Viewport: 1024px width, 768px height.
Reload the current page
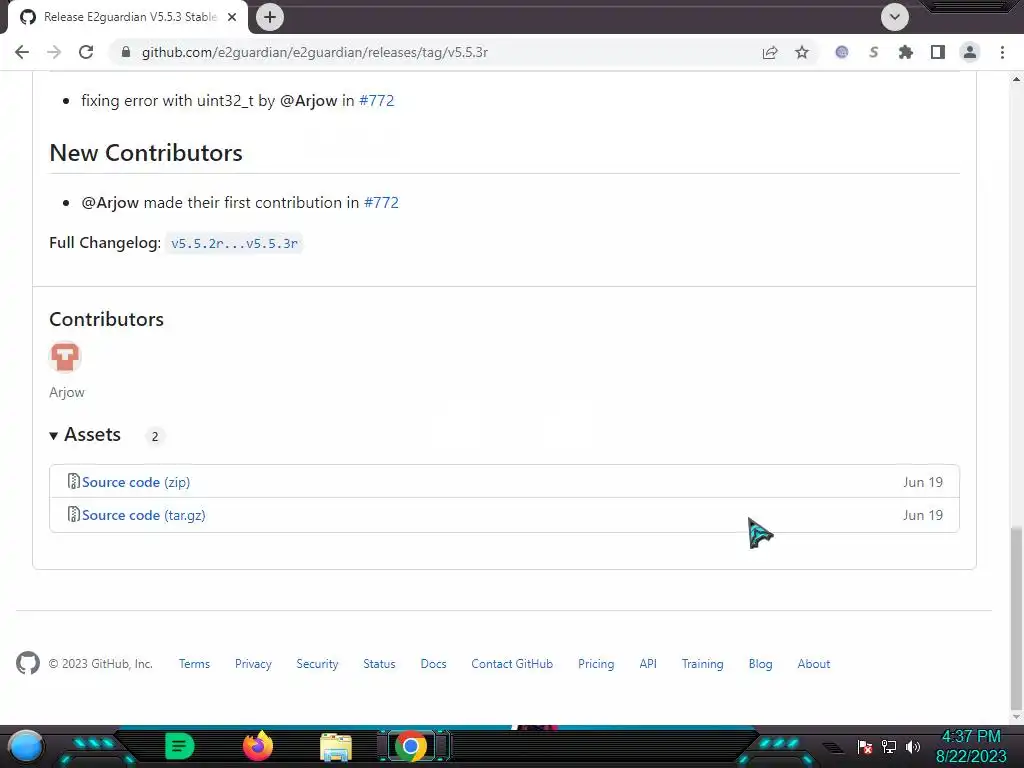coord(86,52)
